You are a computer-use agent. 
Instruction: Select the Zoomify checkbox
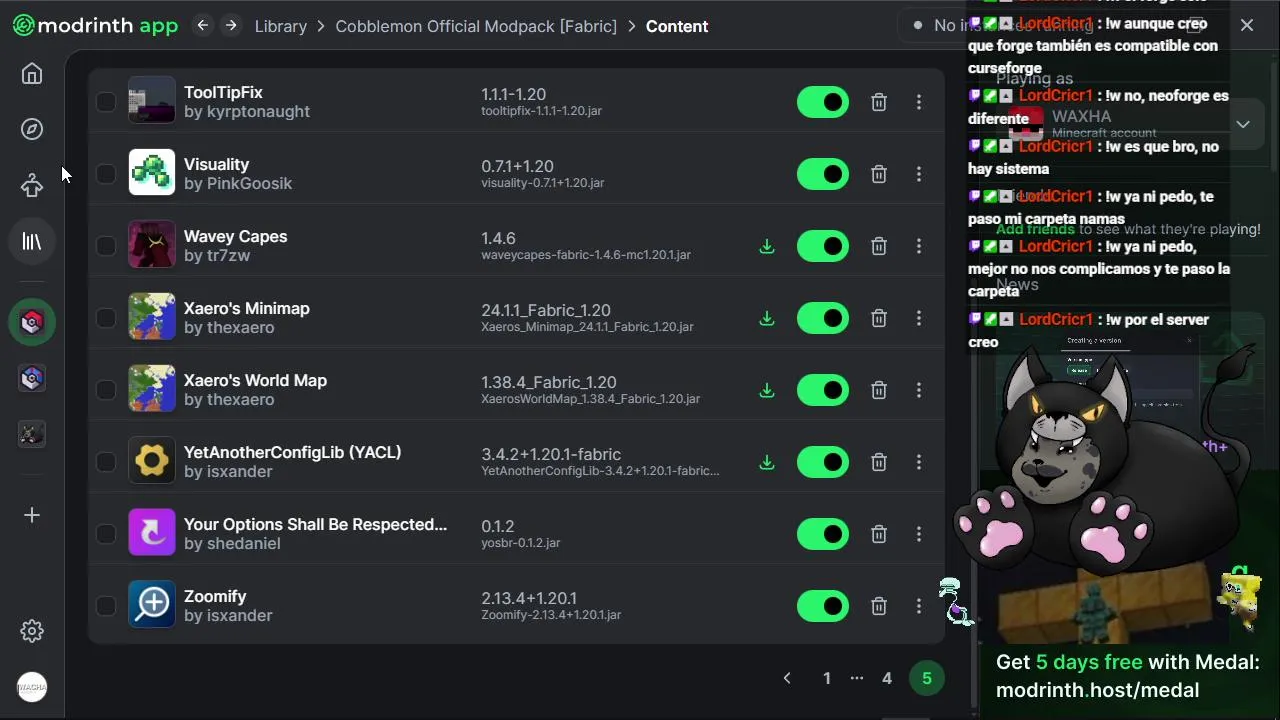pos(105,606)
